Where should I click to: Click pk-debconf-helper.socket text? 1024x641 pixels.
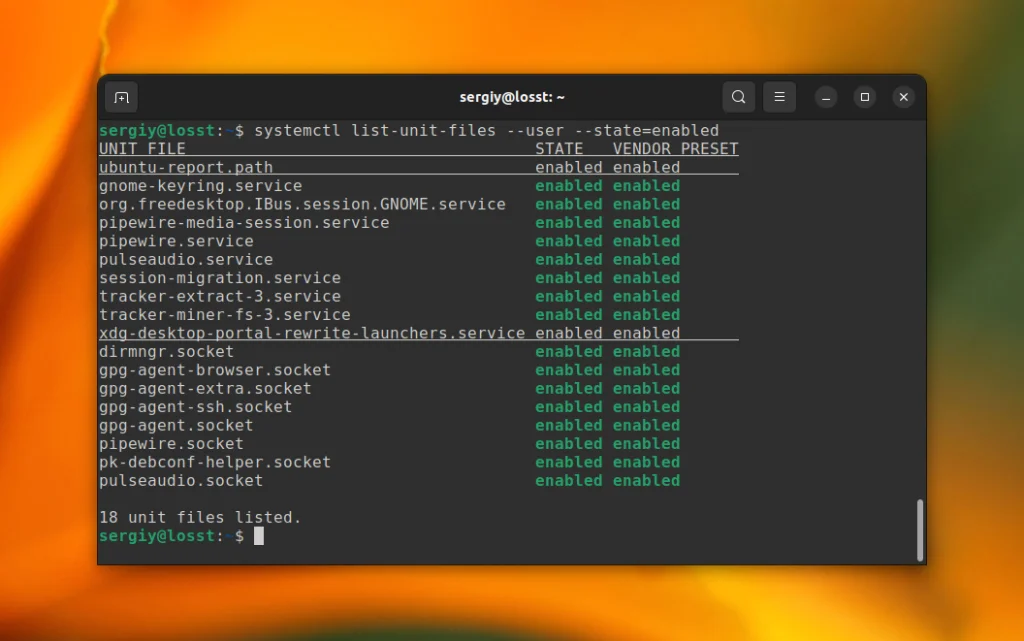pos(215,462)
